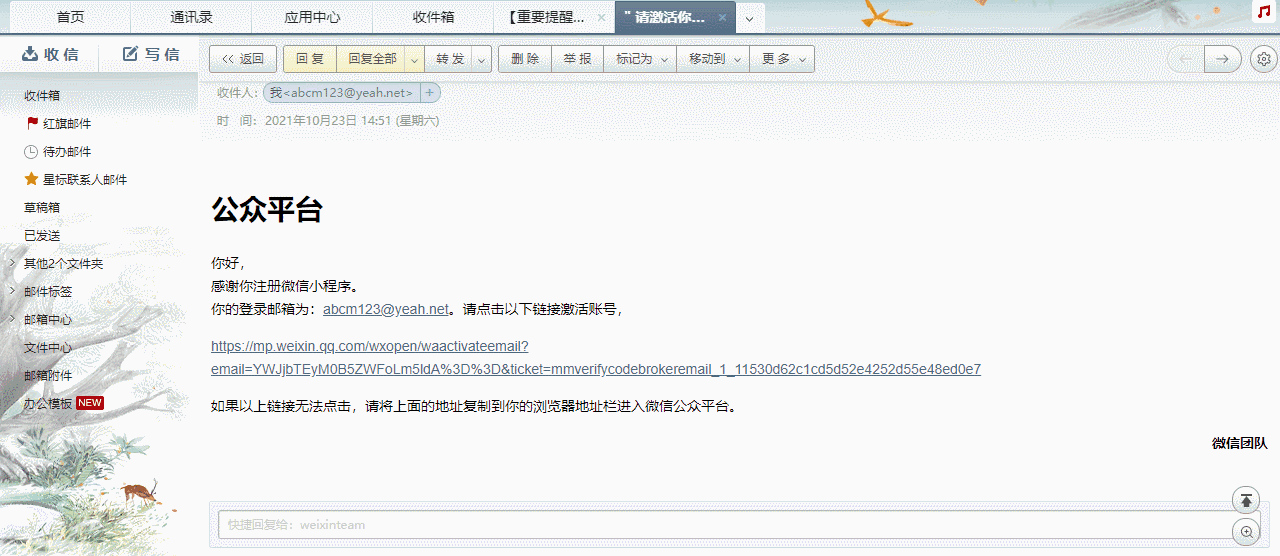Click the 收信 receive mail button
This screenshot has height=556, width=1280.
point(50,54)
